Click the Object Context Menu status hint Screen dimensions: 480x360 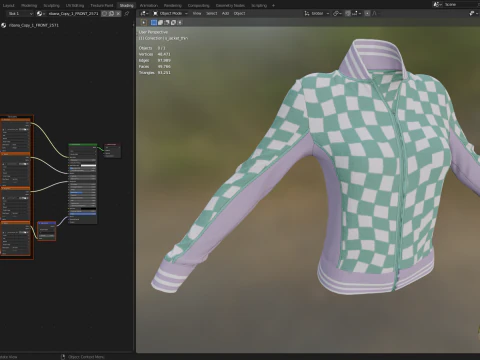pos(86,357)
